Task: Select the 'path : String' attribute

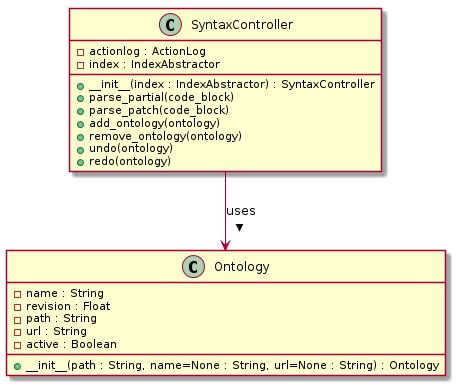Action: (61, 319)
